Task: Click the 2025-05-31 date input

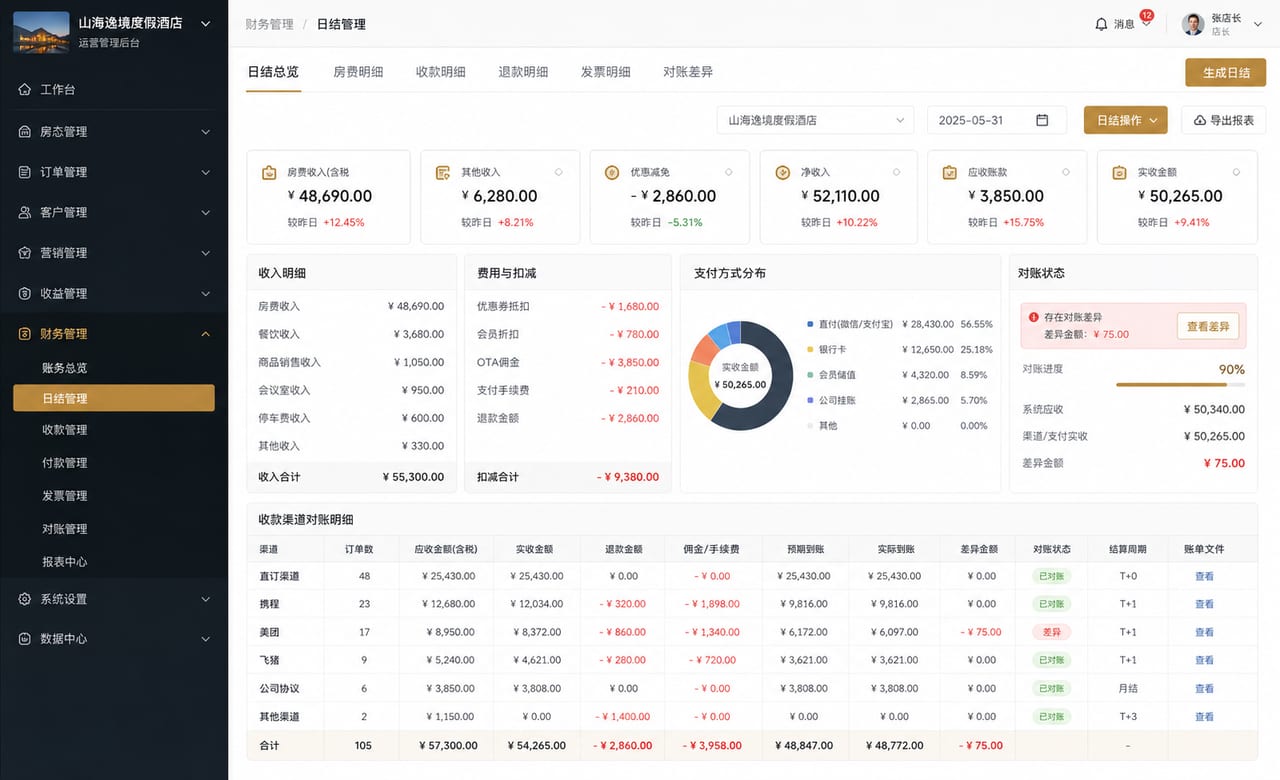Action: coord(997,120)
